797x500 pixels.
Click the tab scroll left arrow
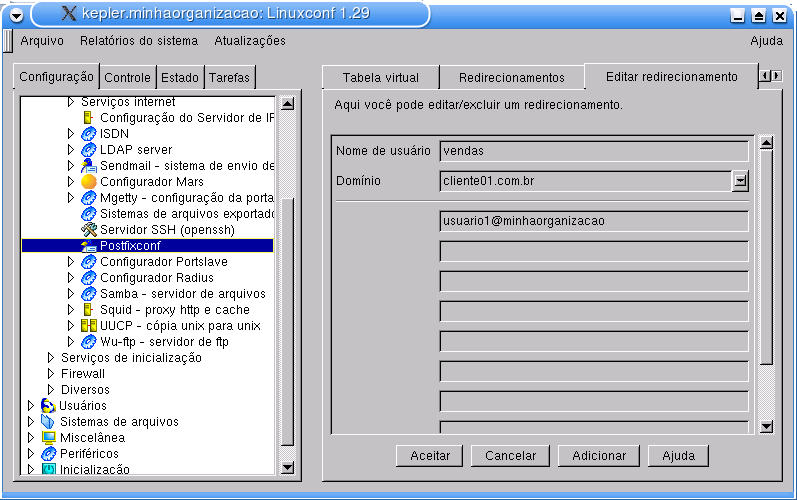click(764, 76)
